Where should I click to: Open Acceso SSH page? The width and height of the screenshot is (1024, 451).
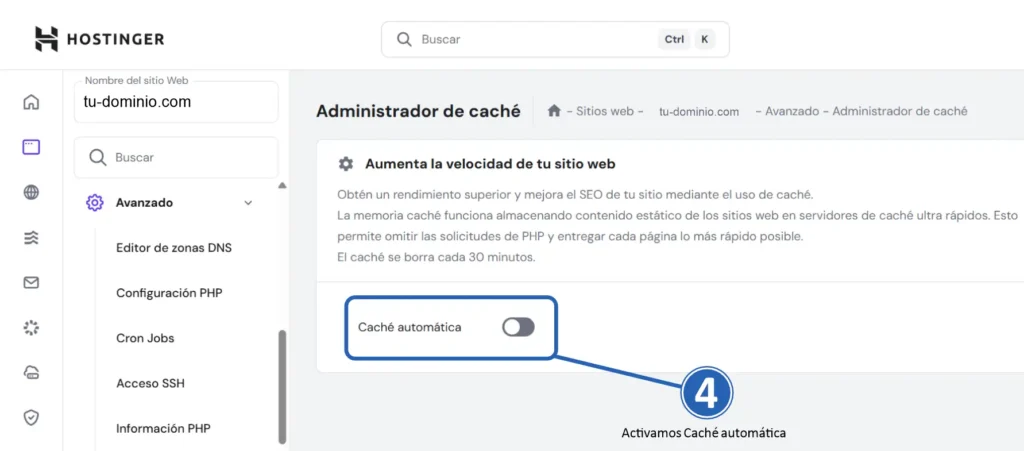pos(150,383)
